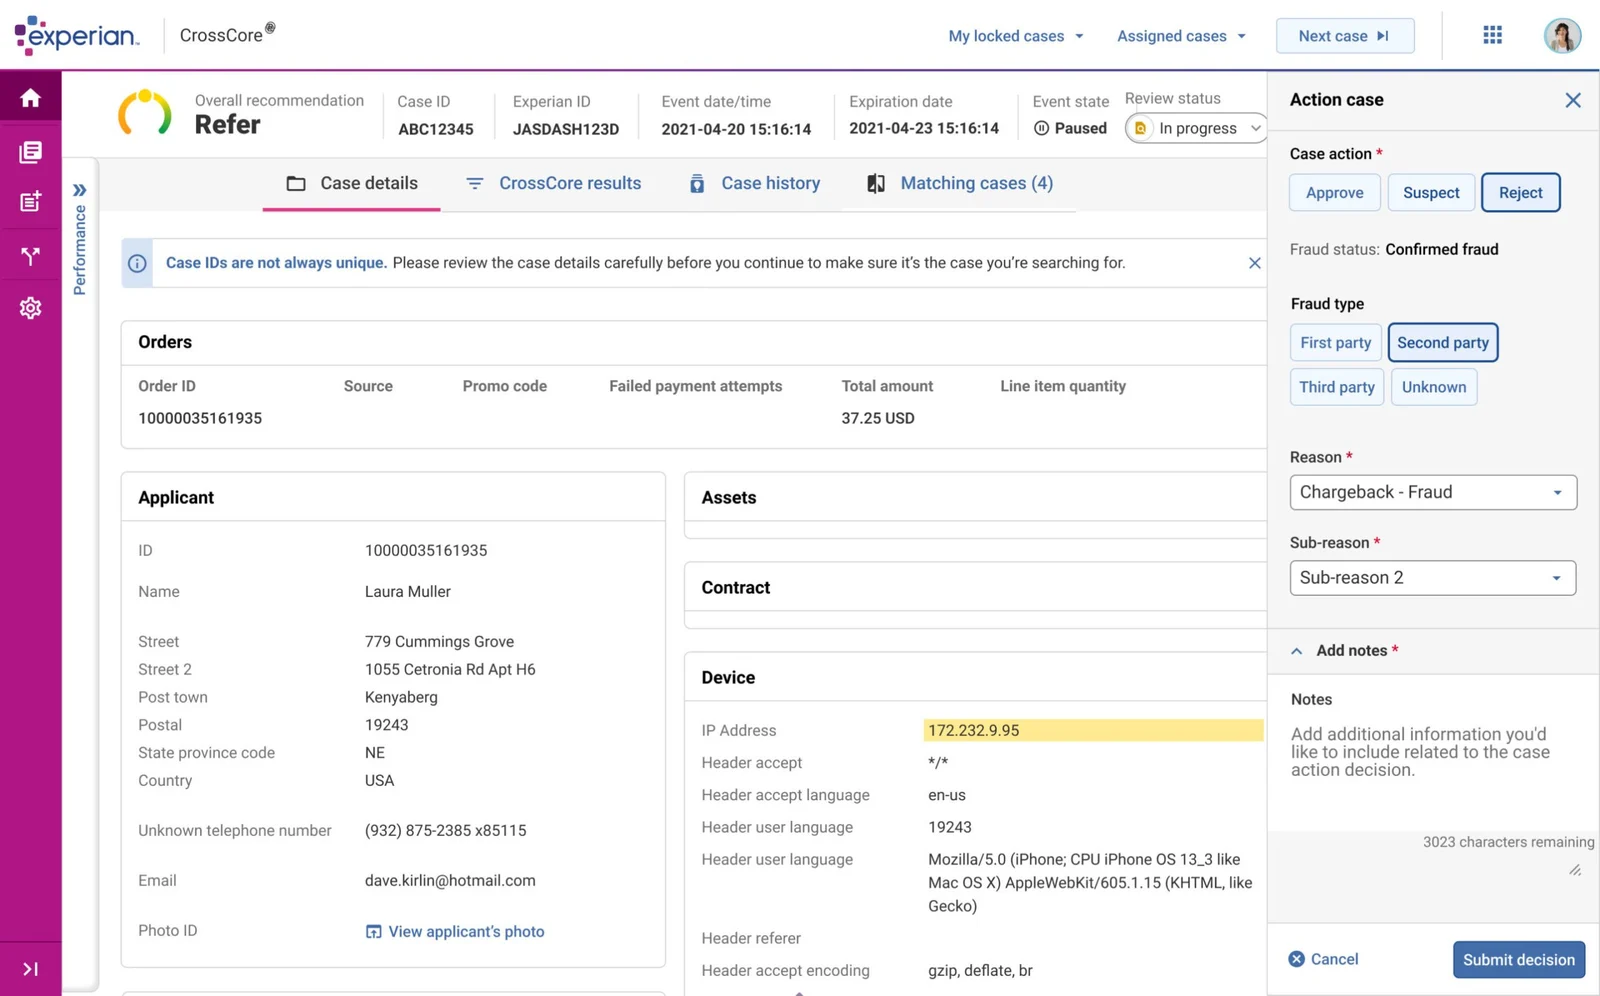1600x996 pixels.
Task: Click applicant email dave.kirlin@hotmail.com
Action: 450,881
